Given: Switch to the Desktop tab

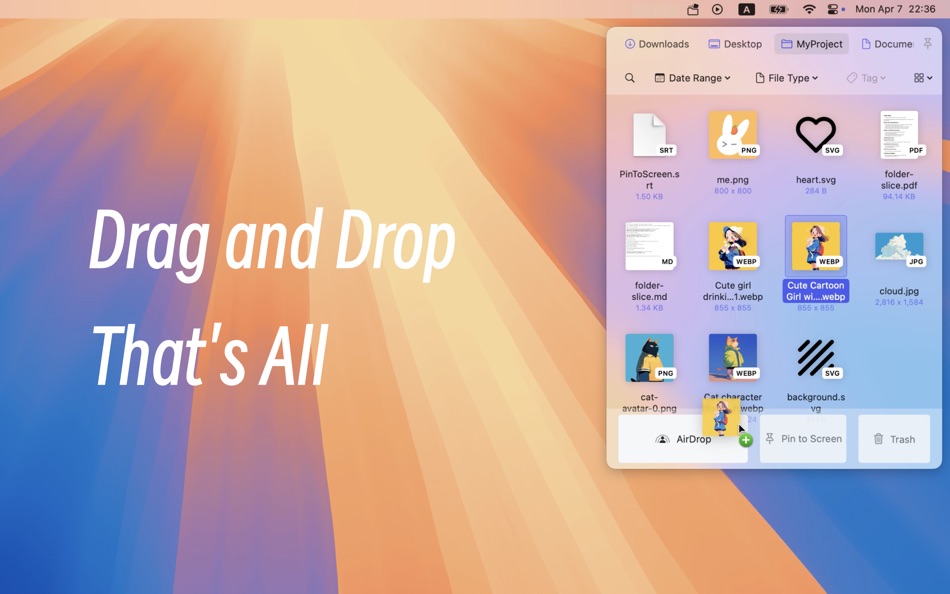Looking at the screenshot, I should pos(735,44).
